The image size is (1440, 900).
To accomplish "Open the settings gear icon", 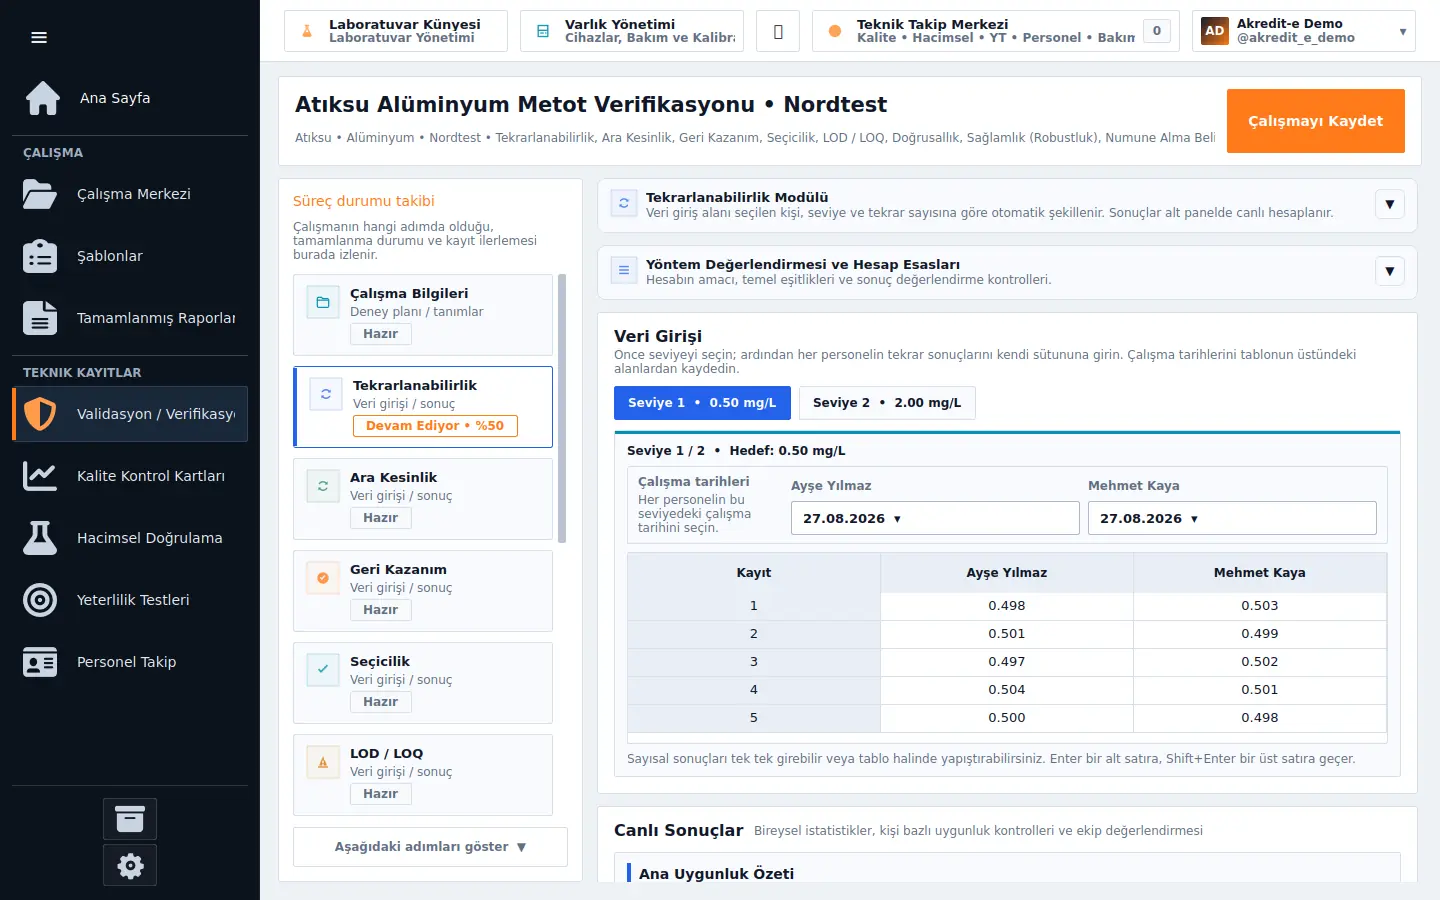I will tap(130, 865).
